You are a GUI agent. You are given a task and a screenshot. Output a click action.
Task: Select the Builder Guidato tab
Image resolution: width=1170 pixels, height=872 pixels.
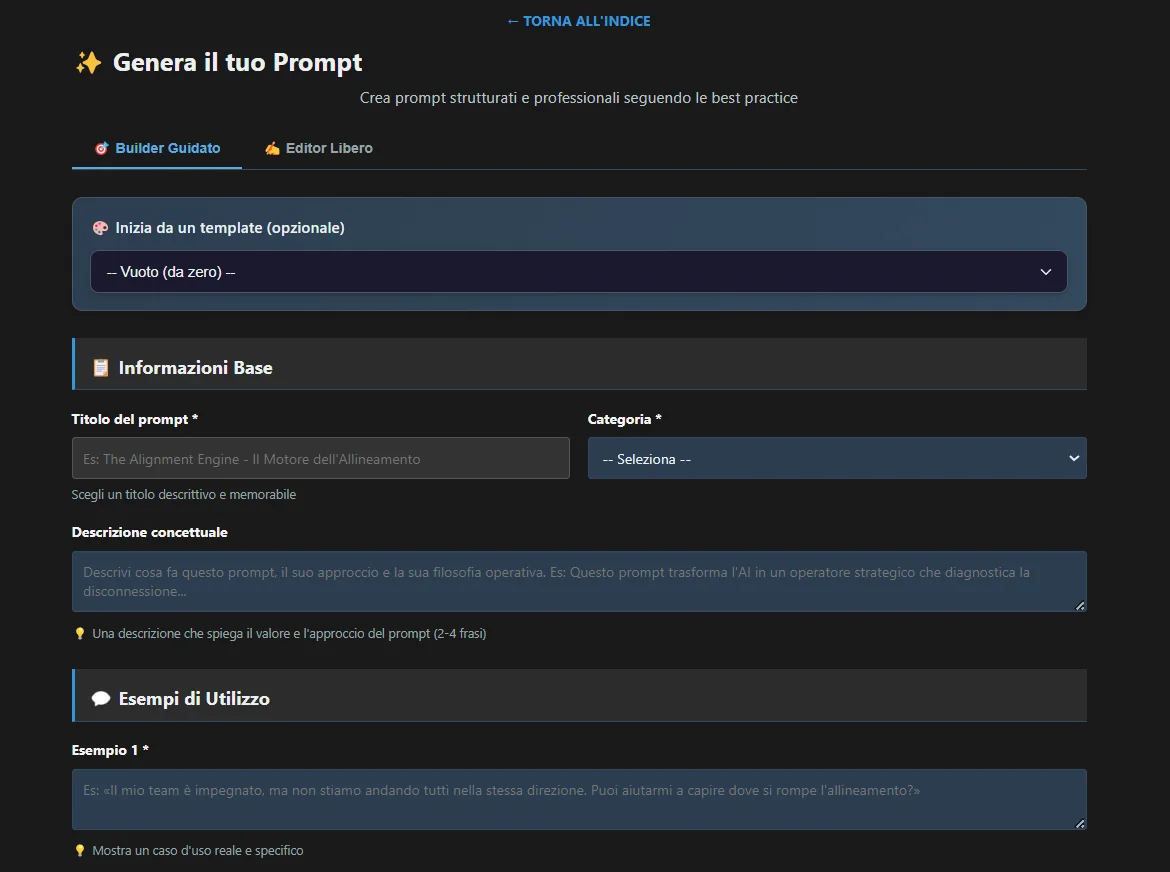tap(156, 147)
